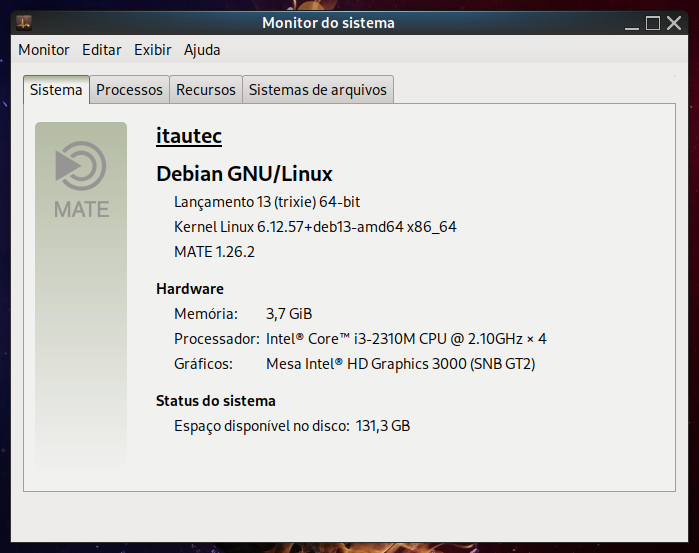The image size is (699, 553).
Task: Open the Exibir menu
Action: click(153, 50)
